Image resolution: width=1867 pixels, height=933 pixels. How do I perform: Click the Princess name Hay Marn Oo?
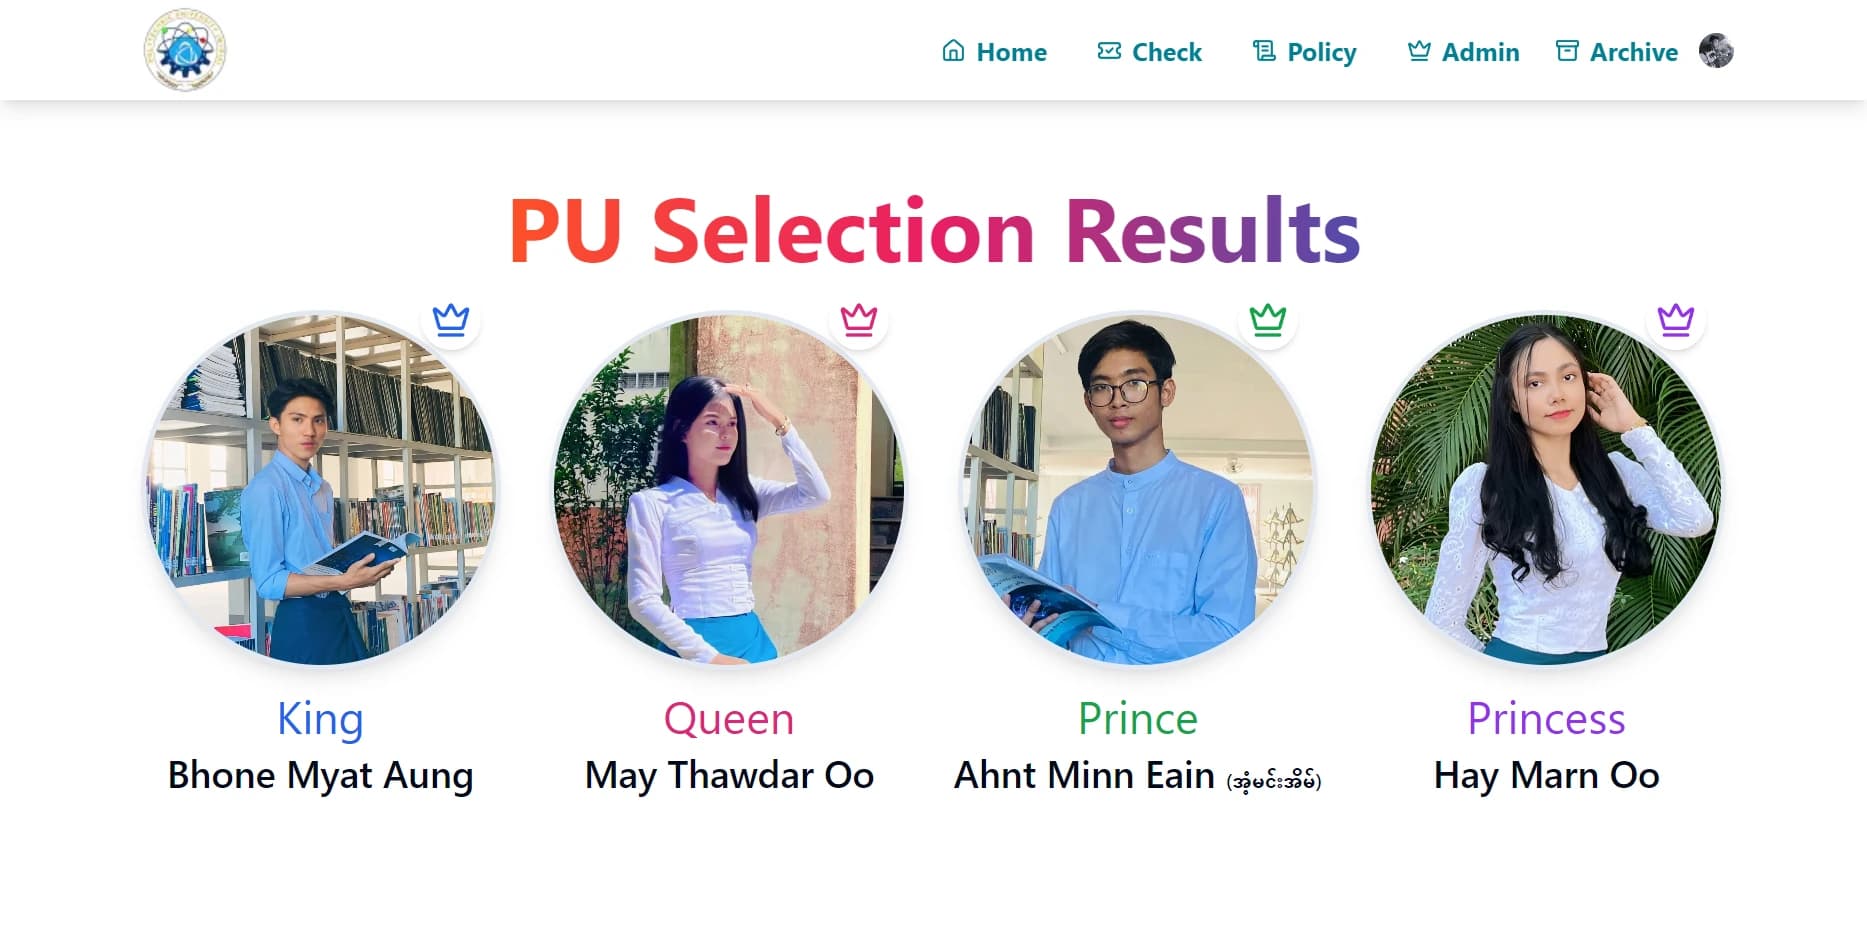click(1546, 776)
